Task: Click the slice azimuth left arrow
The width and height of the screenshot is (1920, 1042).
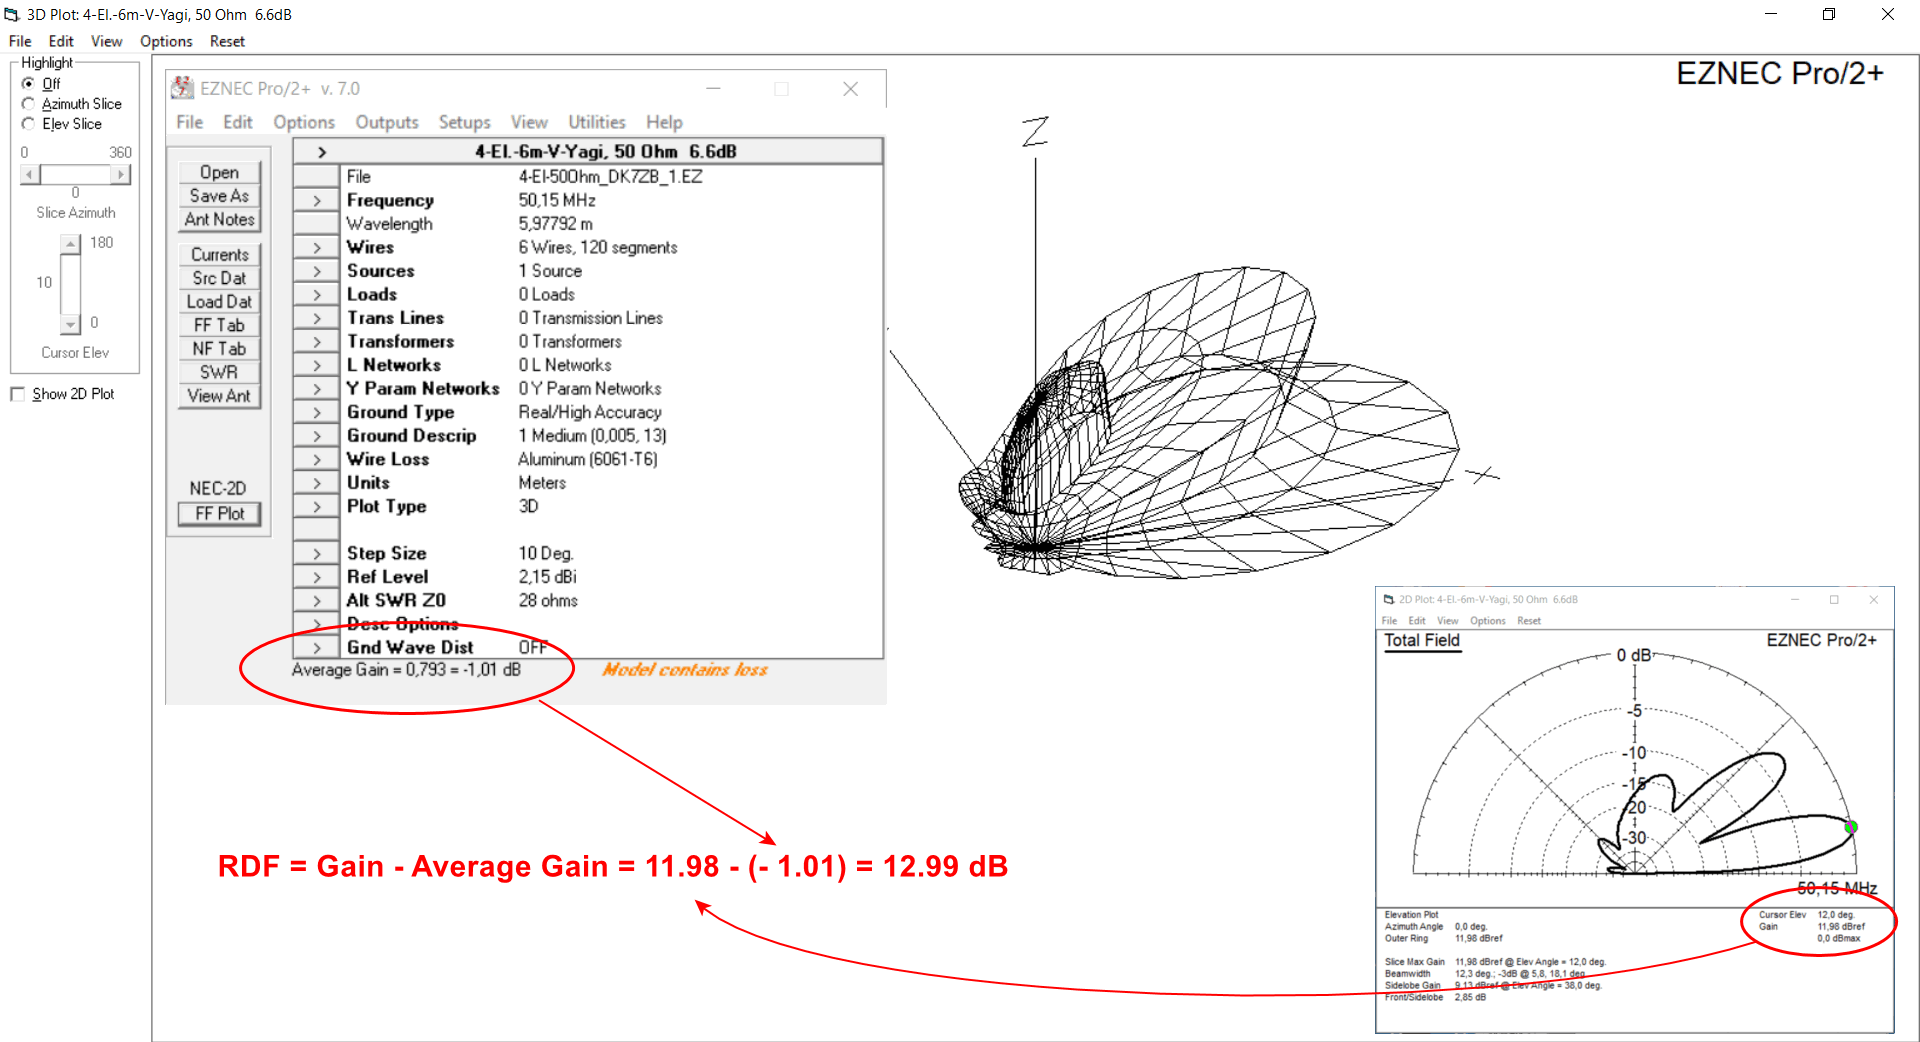Action: click(x=30, y=174)
